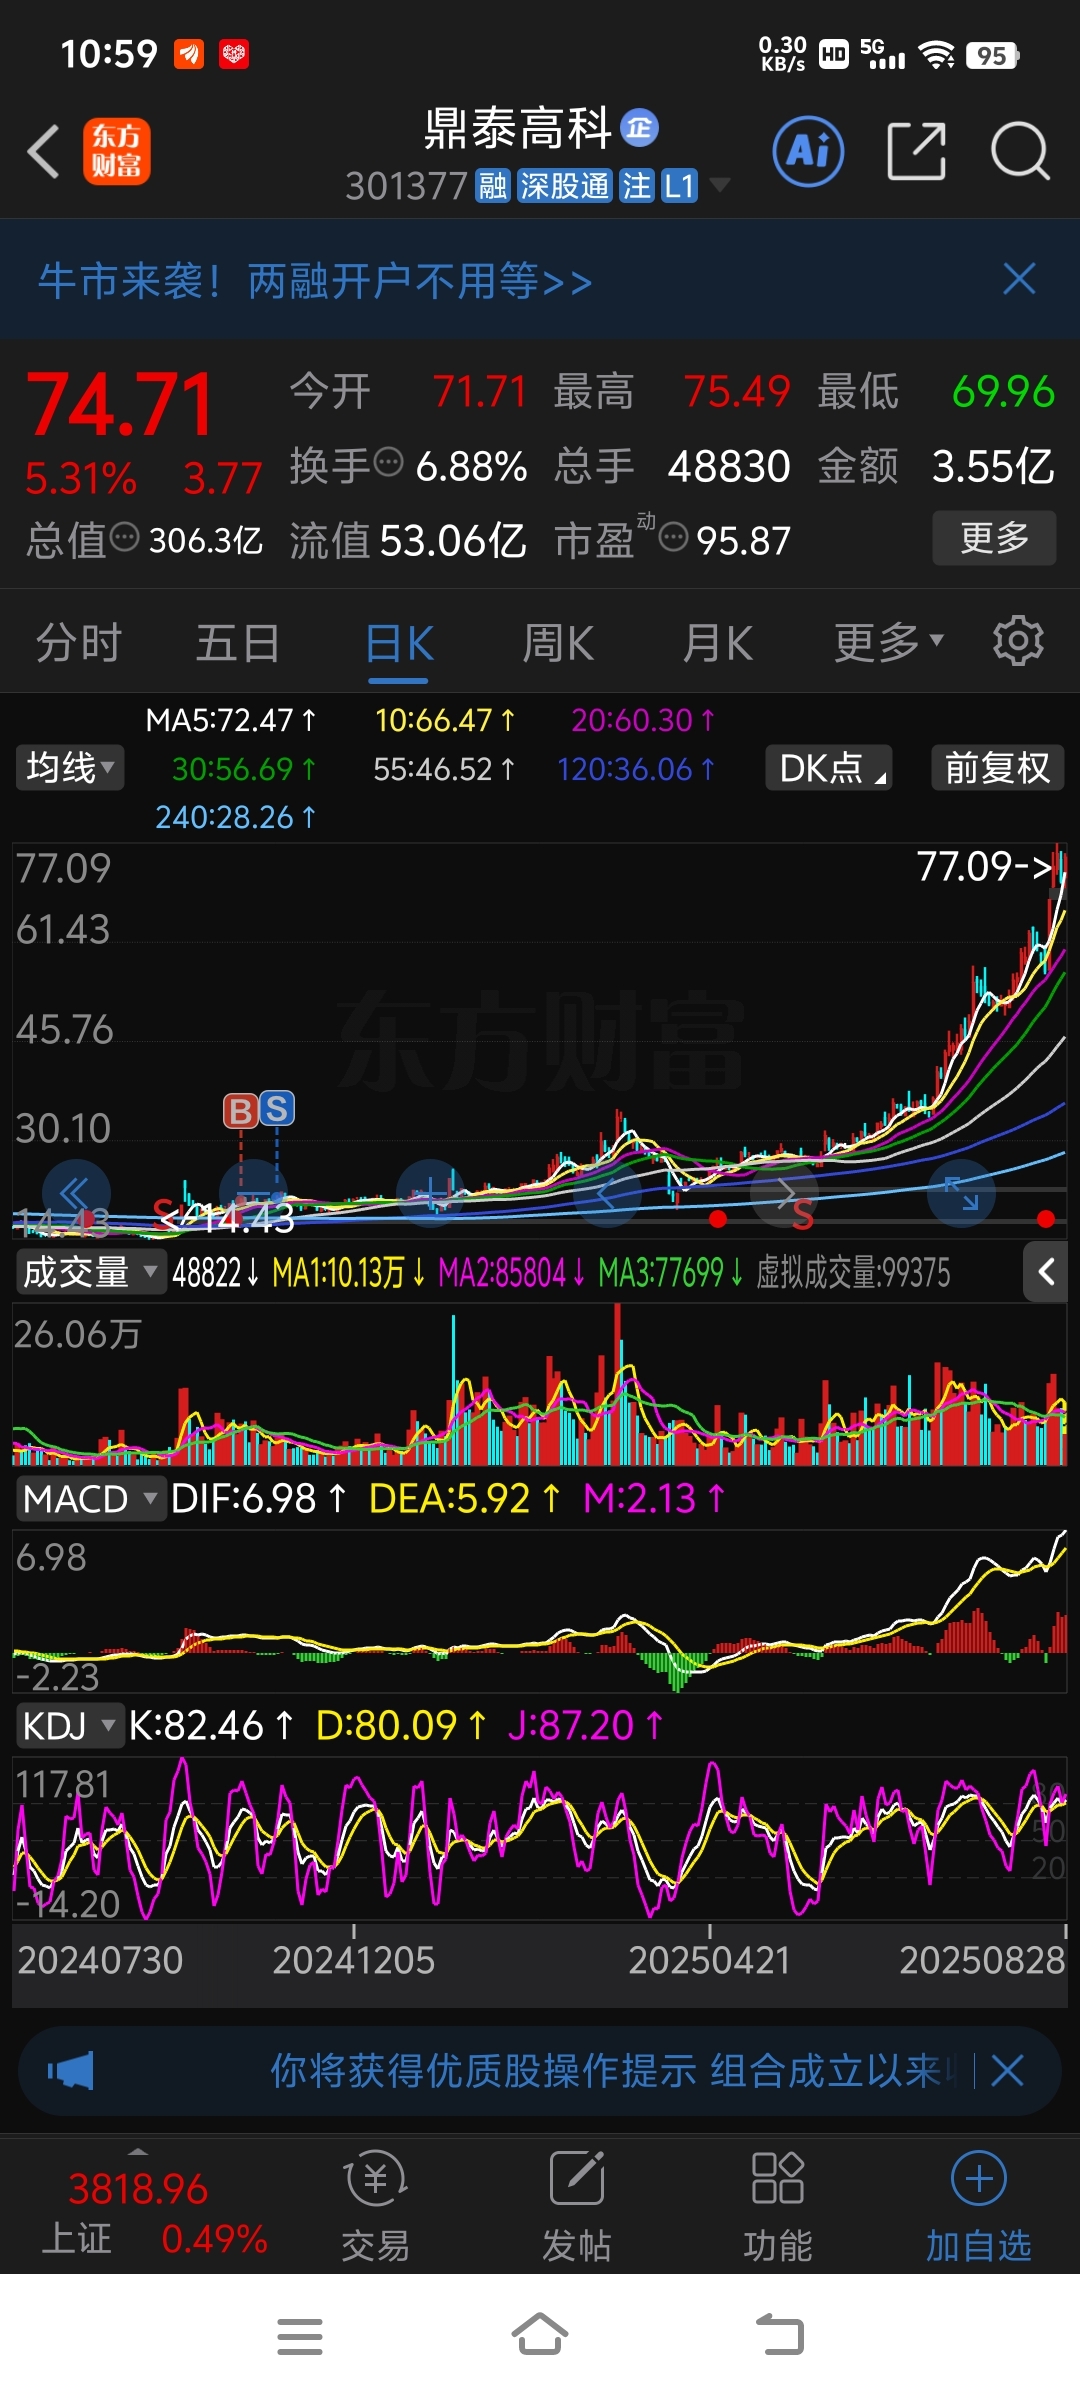This screenshot has width=1080, height=2400.
Task: Expand the stock name dropdown arrow
Action: [x=719, y=185]
